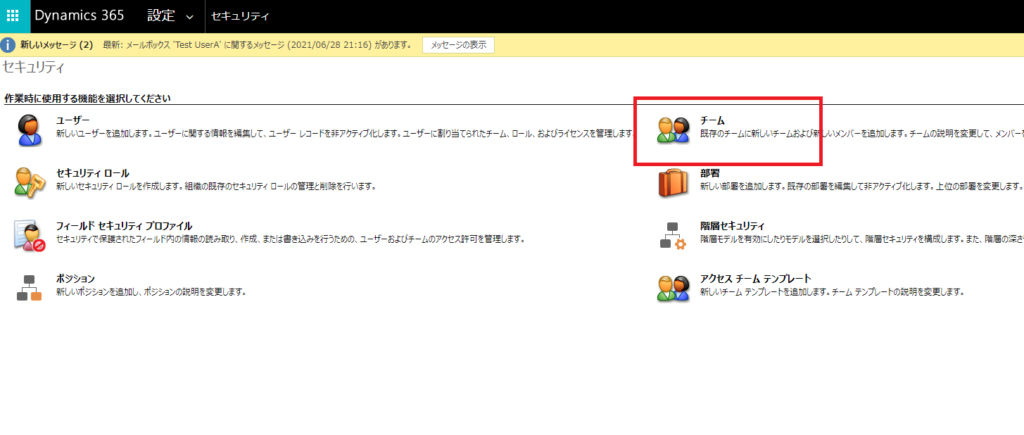This screenshot has width=1024, height=435.
Task: Open the フィールド セキュリティ プロファイル link
Action: (x=123, y=226)
